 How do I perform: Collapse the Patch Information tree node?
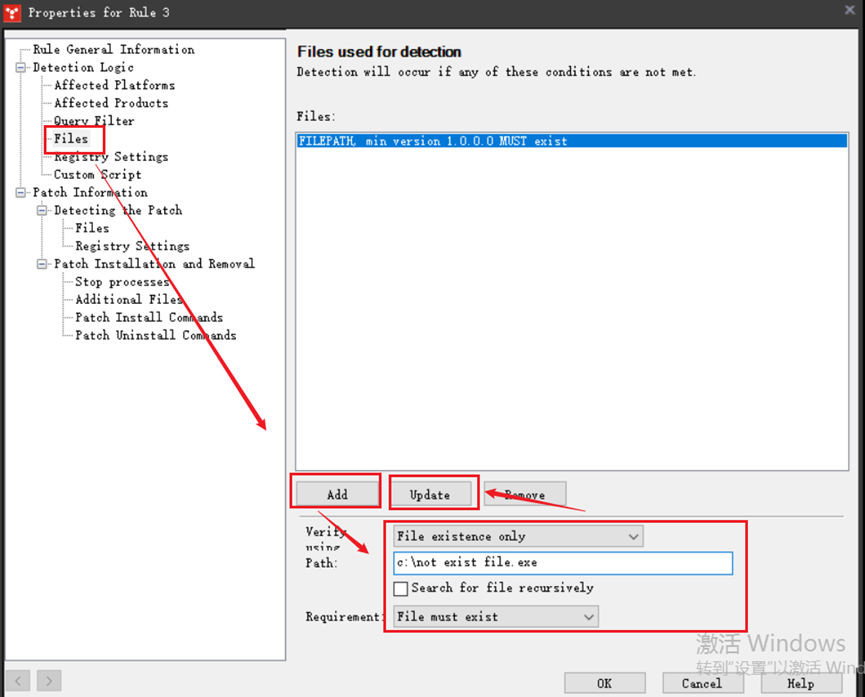click(x=22, y=193)
